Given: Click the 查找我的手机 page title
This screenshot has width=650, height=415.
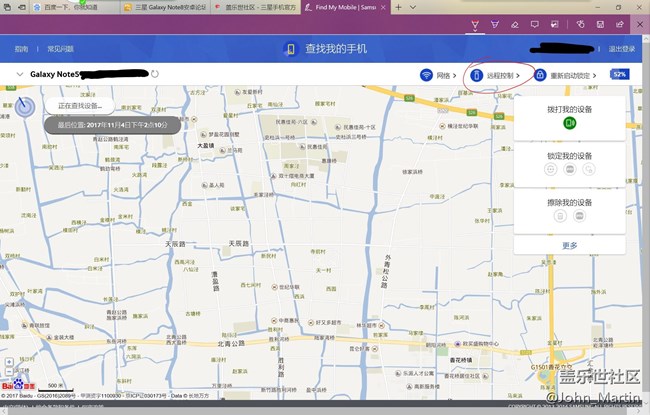Looking at the screenshot, I should coord(336,49).
